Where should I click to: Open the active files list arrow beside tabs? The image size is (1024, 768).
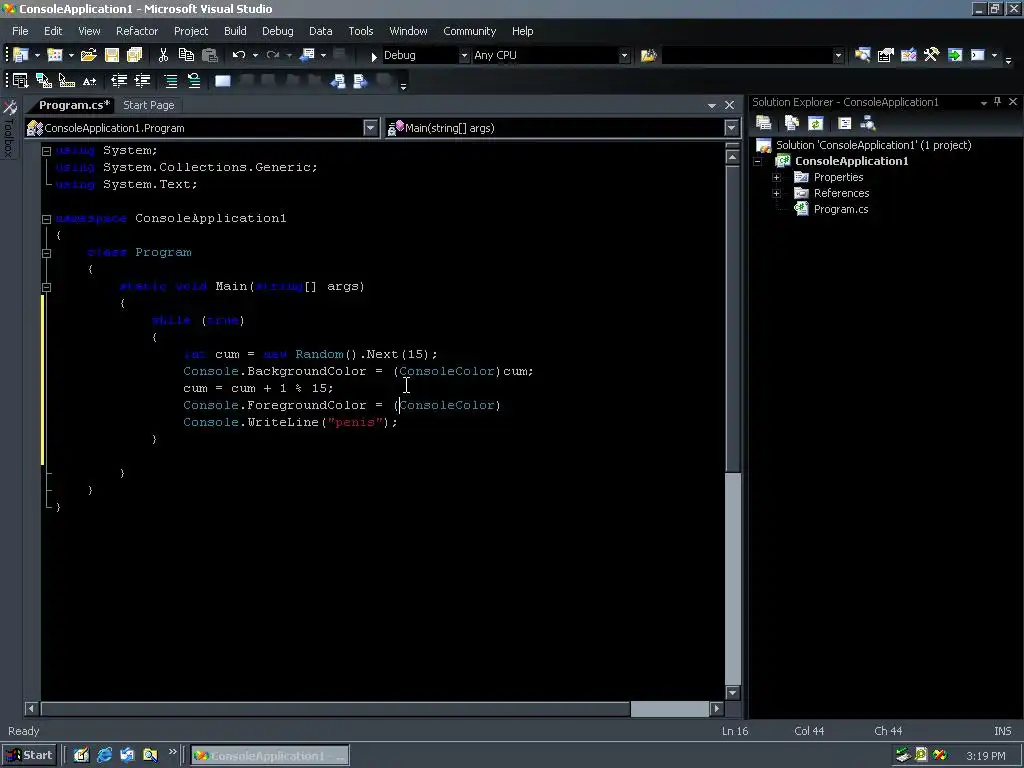click(712, 105)
